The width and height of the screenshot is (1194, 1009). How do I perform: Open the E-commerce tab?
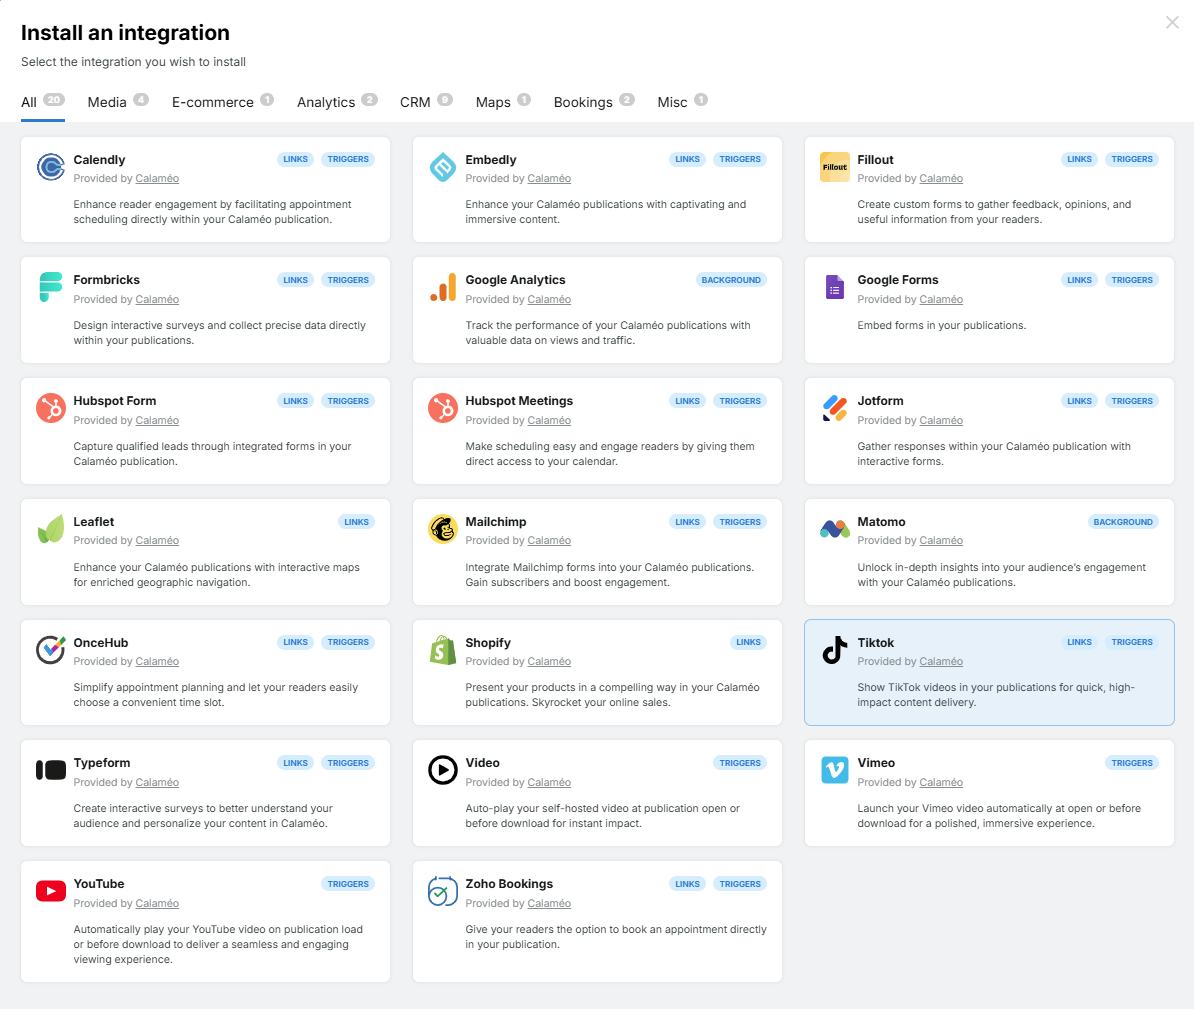click(x=212, y=102)
